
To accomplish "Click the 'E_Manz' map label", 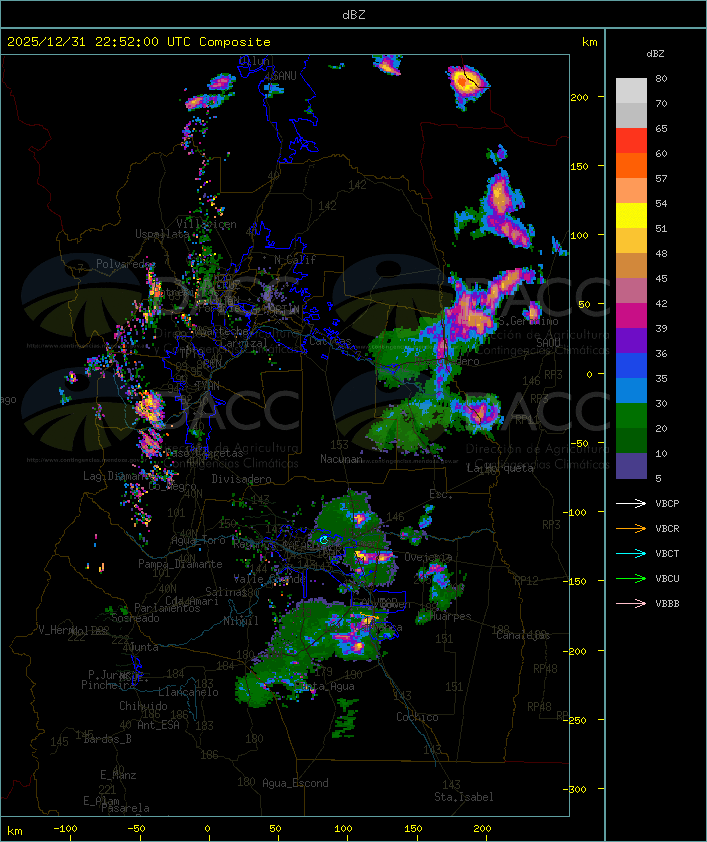I will pos(118,775).
